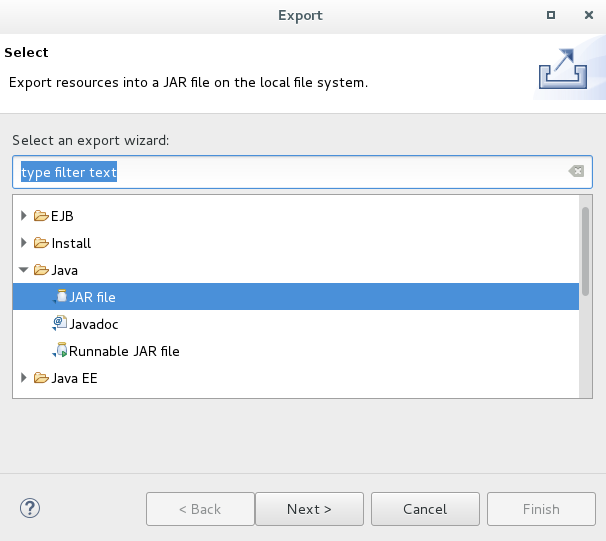Click the Java EE folder icon

pyautogui.click(x=41, y=378)
